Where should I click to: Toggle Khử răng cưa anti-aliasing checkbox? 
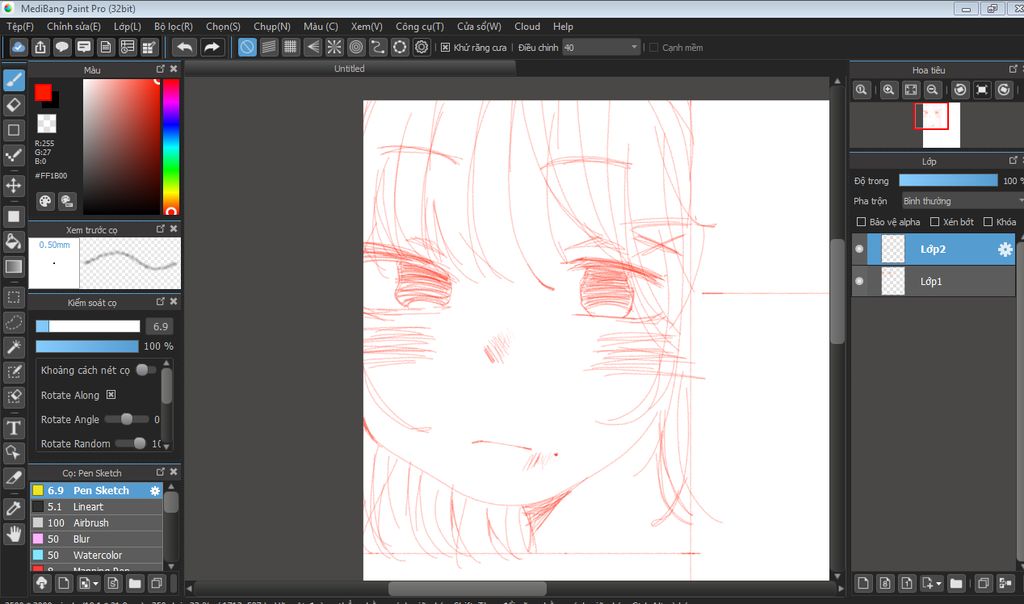(x=445, y=48)
